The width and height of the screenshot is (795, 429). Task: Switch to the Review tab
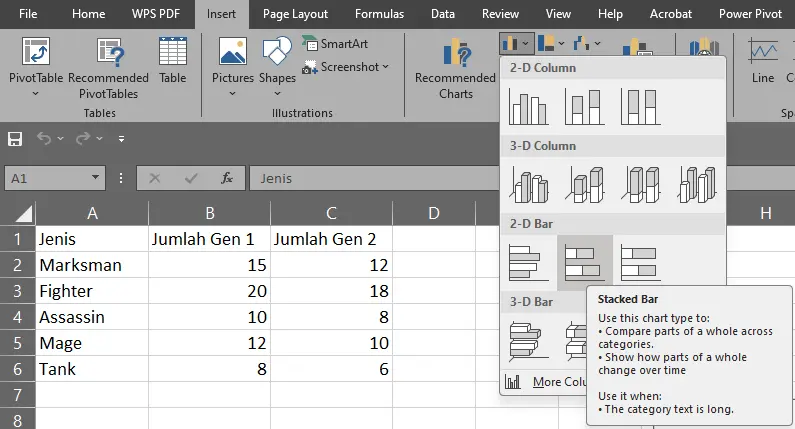[x=500, y=14]
